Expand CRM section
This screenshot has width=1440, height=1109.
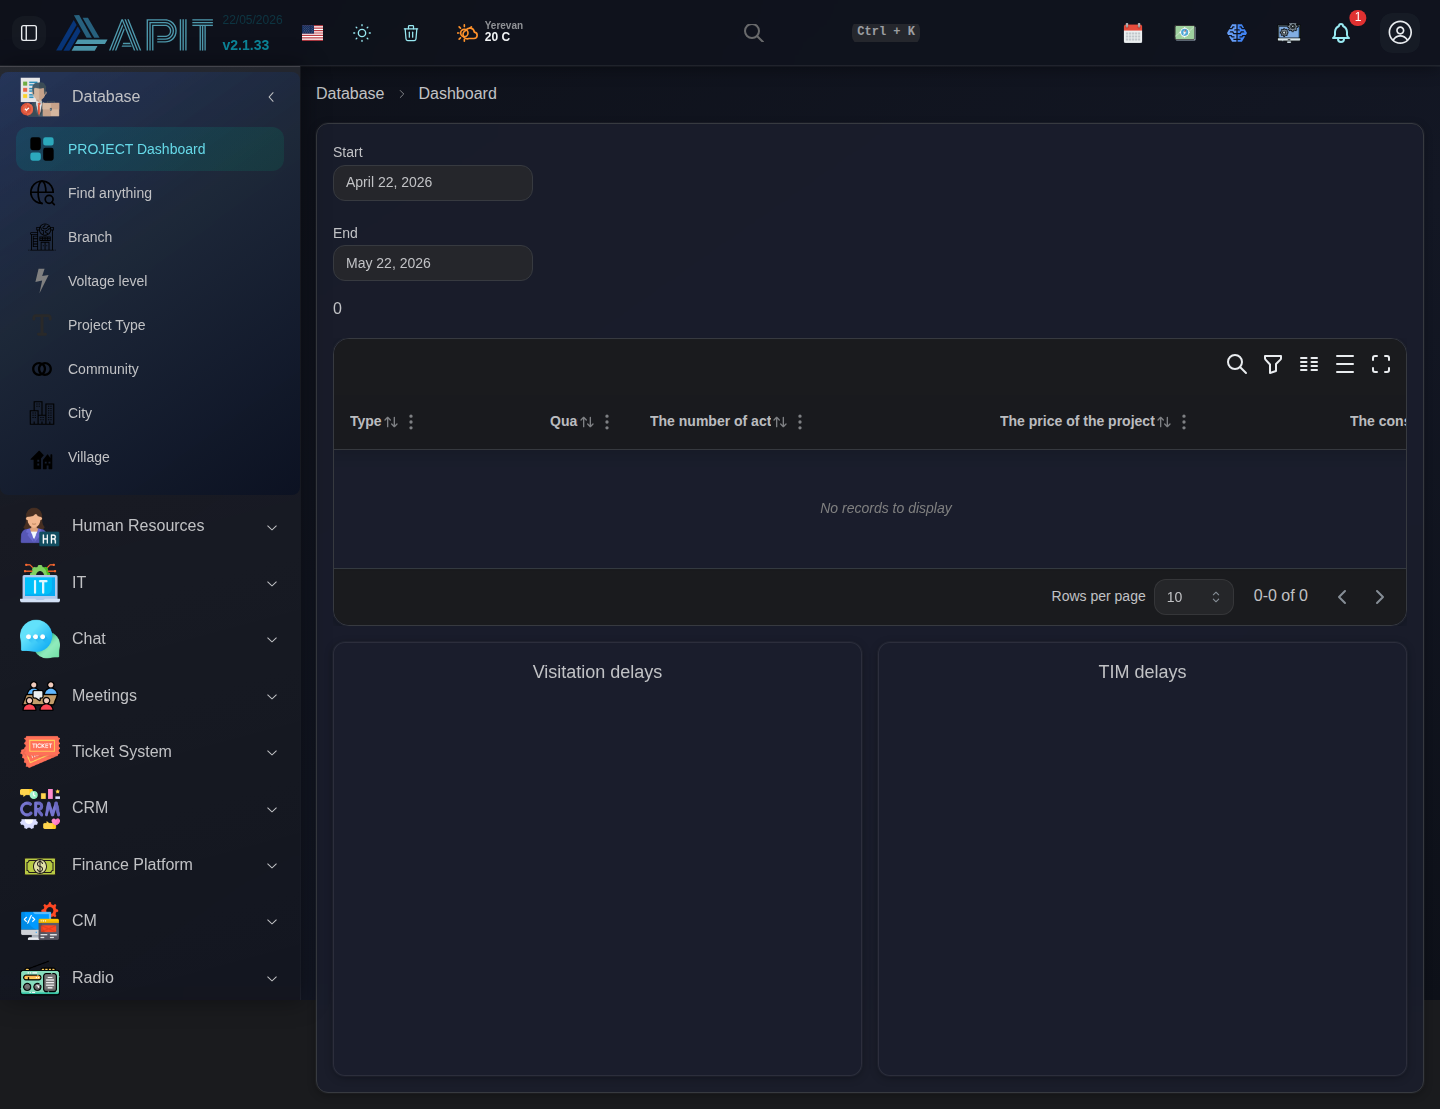coord(150,808)
